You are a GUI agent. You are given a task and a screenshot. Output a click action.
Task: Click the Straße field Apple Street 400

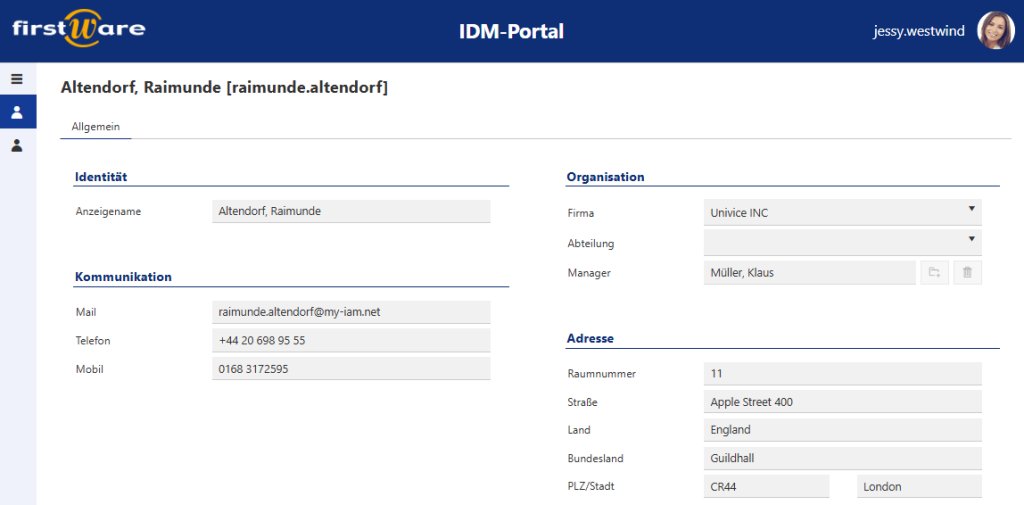tap(842, 402)
